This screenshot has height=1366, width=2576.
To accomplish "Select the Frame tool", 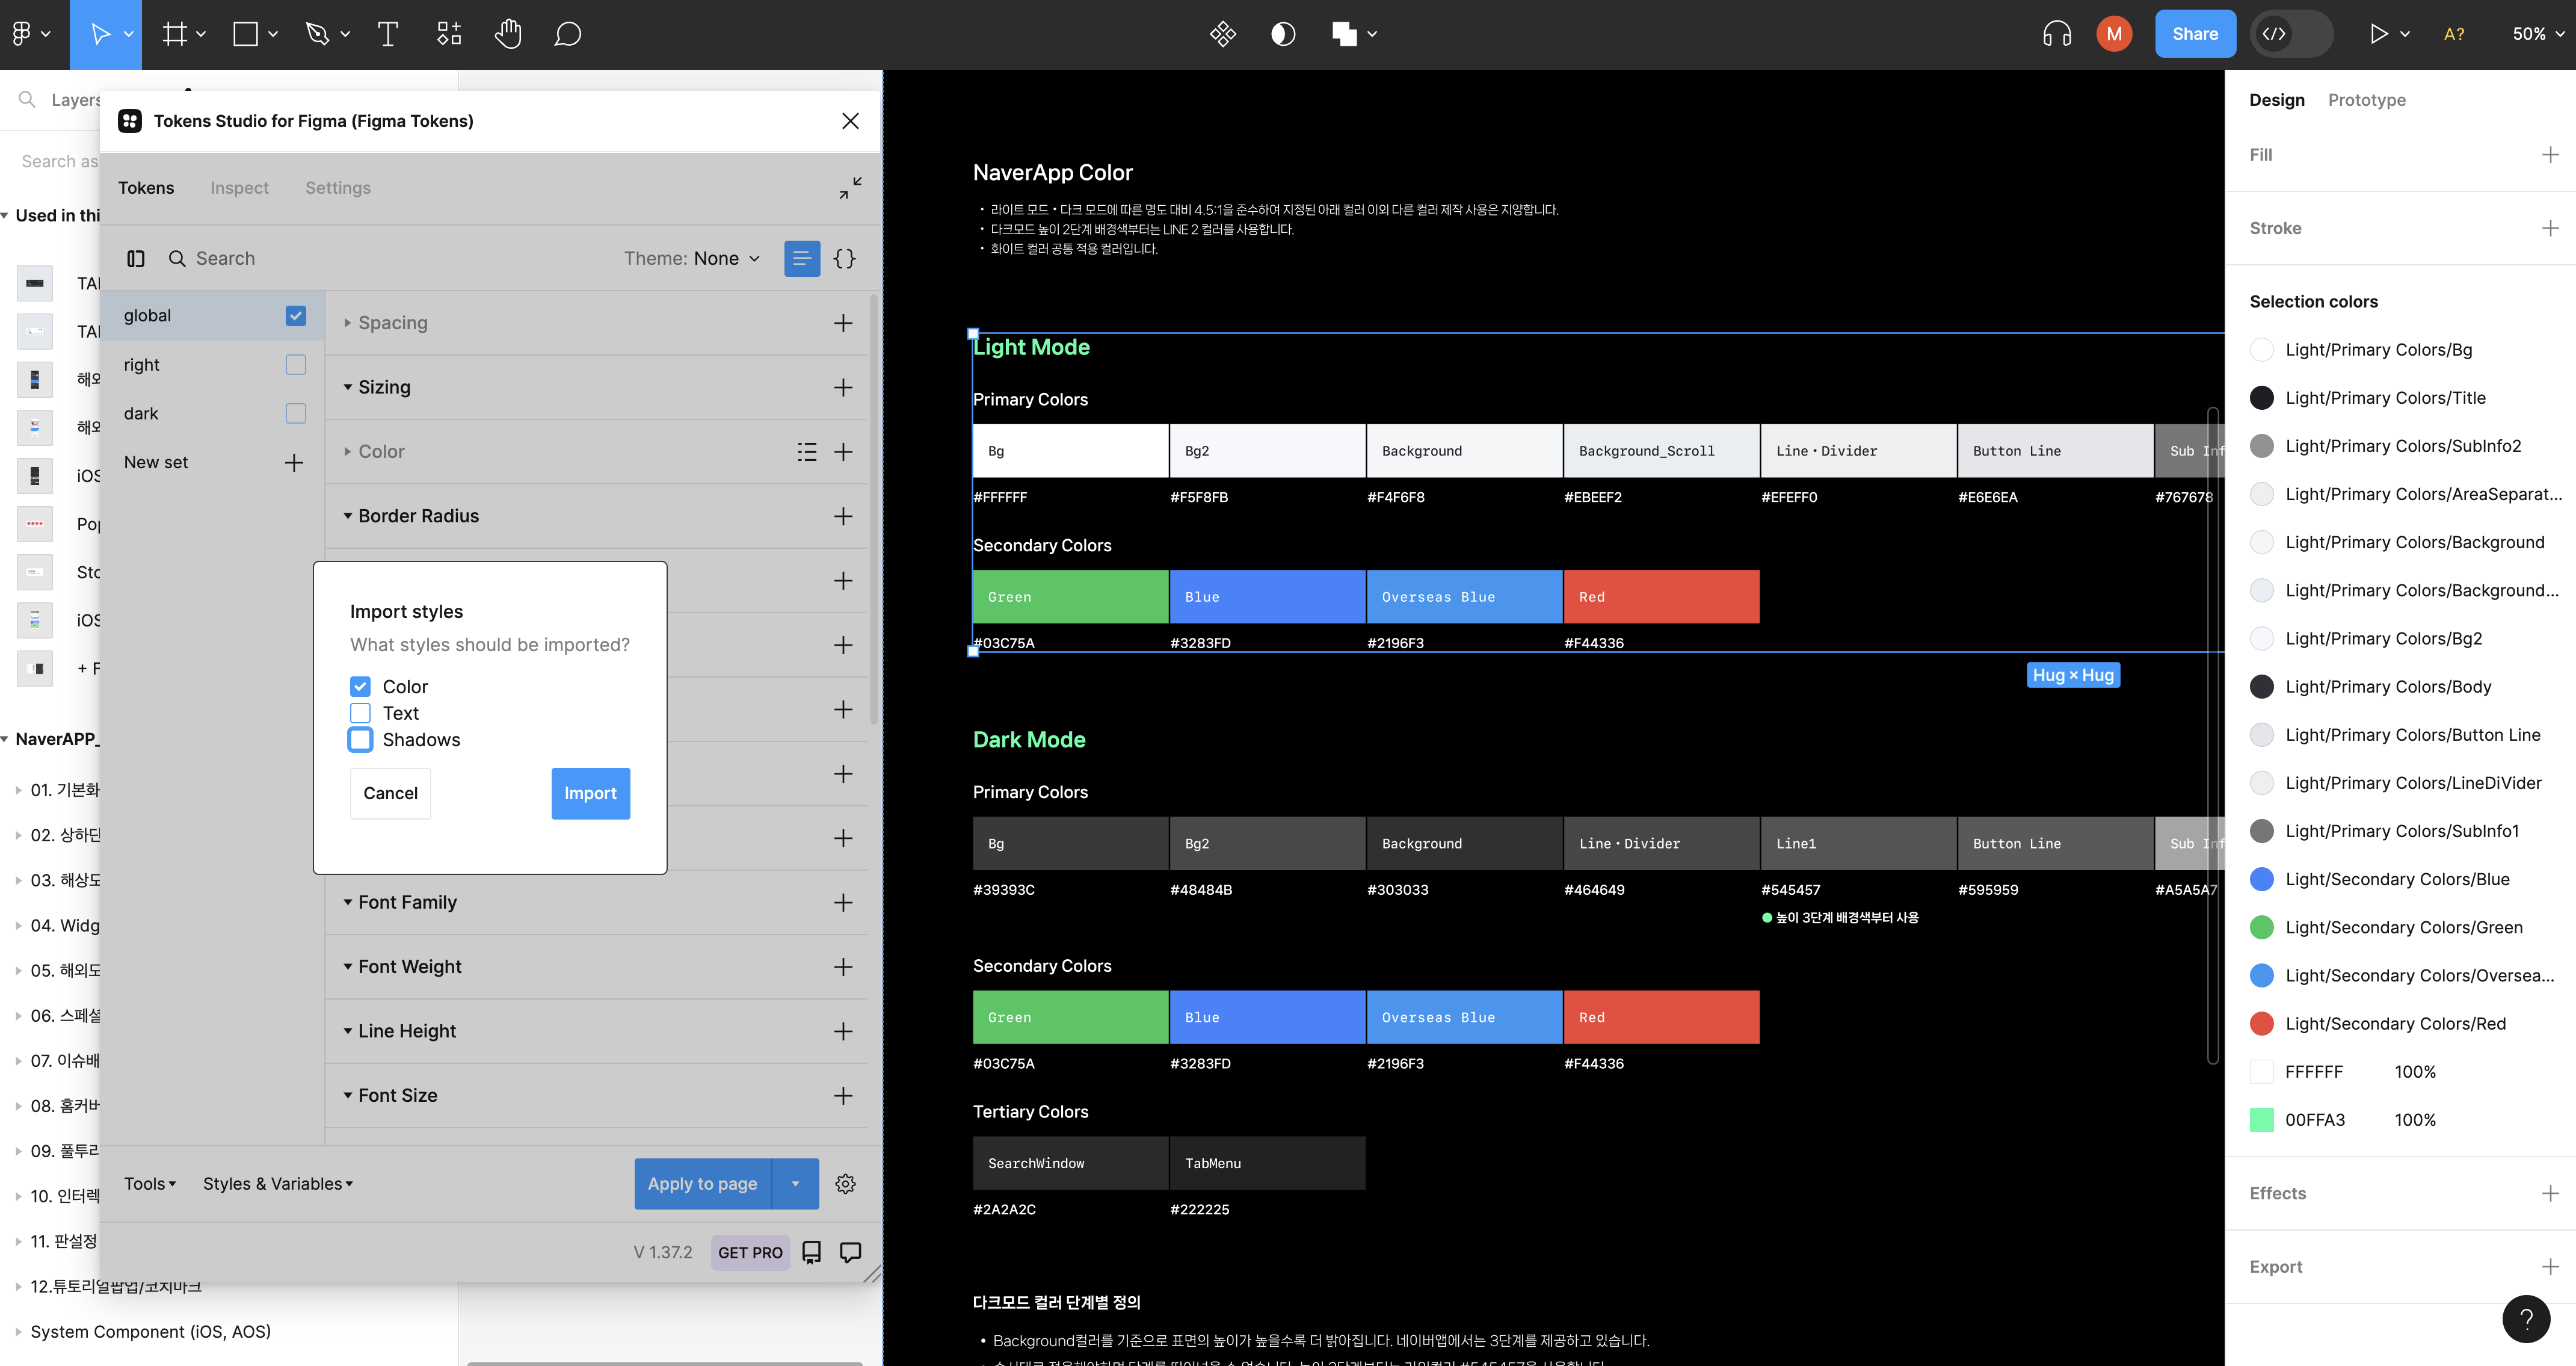I will click(175, 34).
